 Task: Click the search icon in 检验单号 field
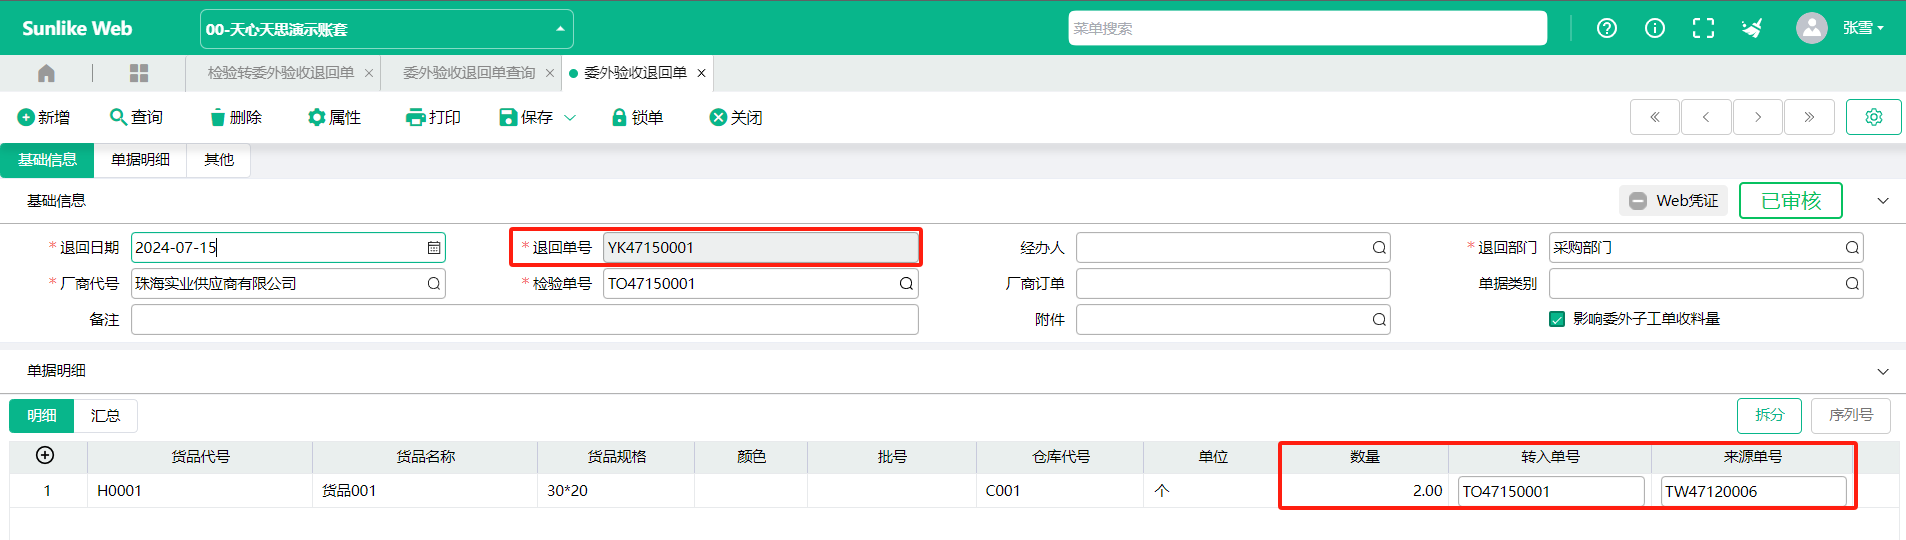click(906, 284)
